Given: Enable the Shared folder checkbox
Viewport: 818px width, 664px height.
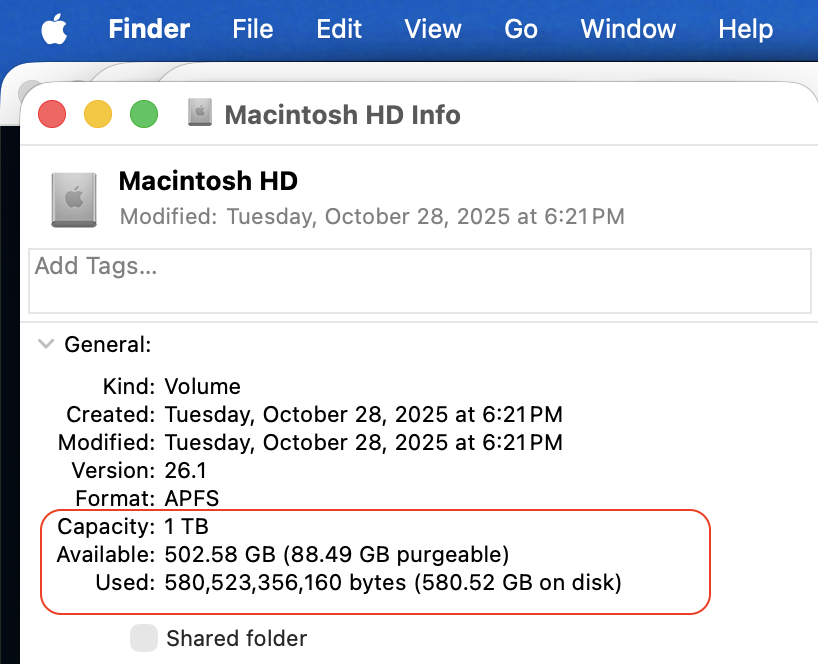Looking at the screenshot, I should tap(144, 638).
